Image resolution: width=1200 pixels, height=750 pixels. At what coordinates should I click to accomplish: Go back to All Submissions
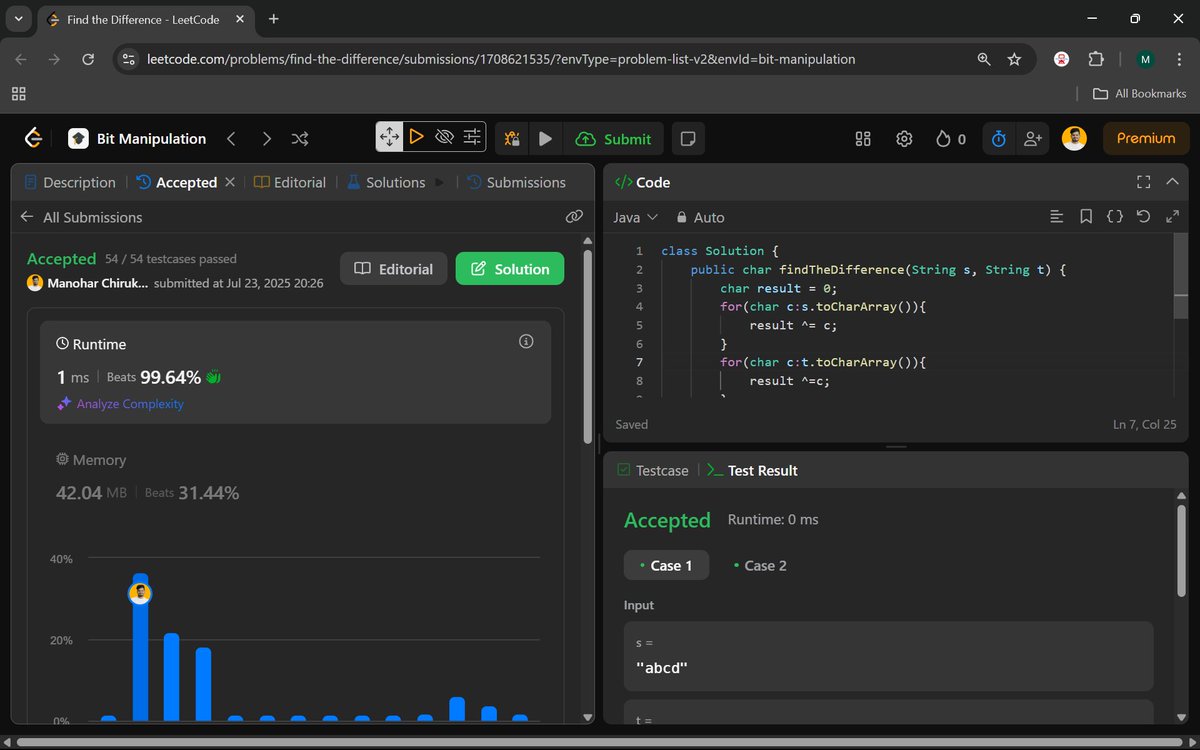[x=81, y=217]
